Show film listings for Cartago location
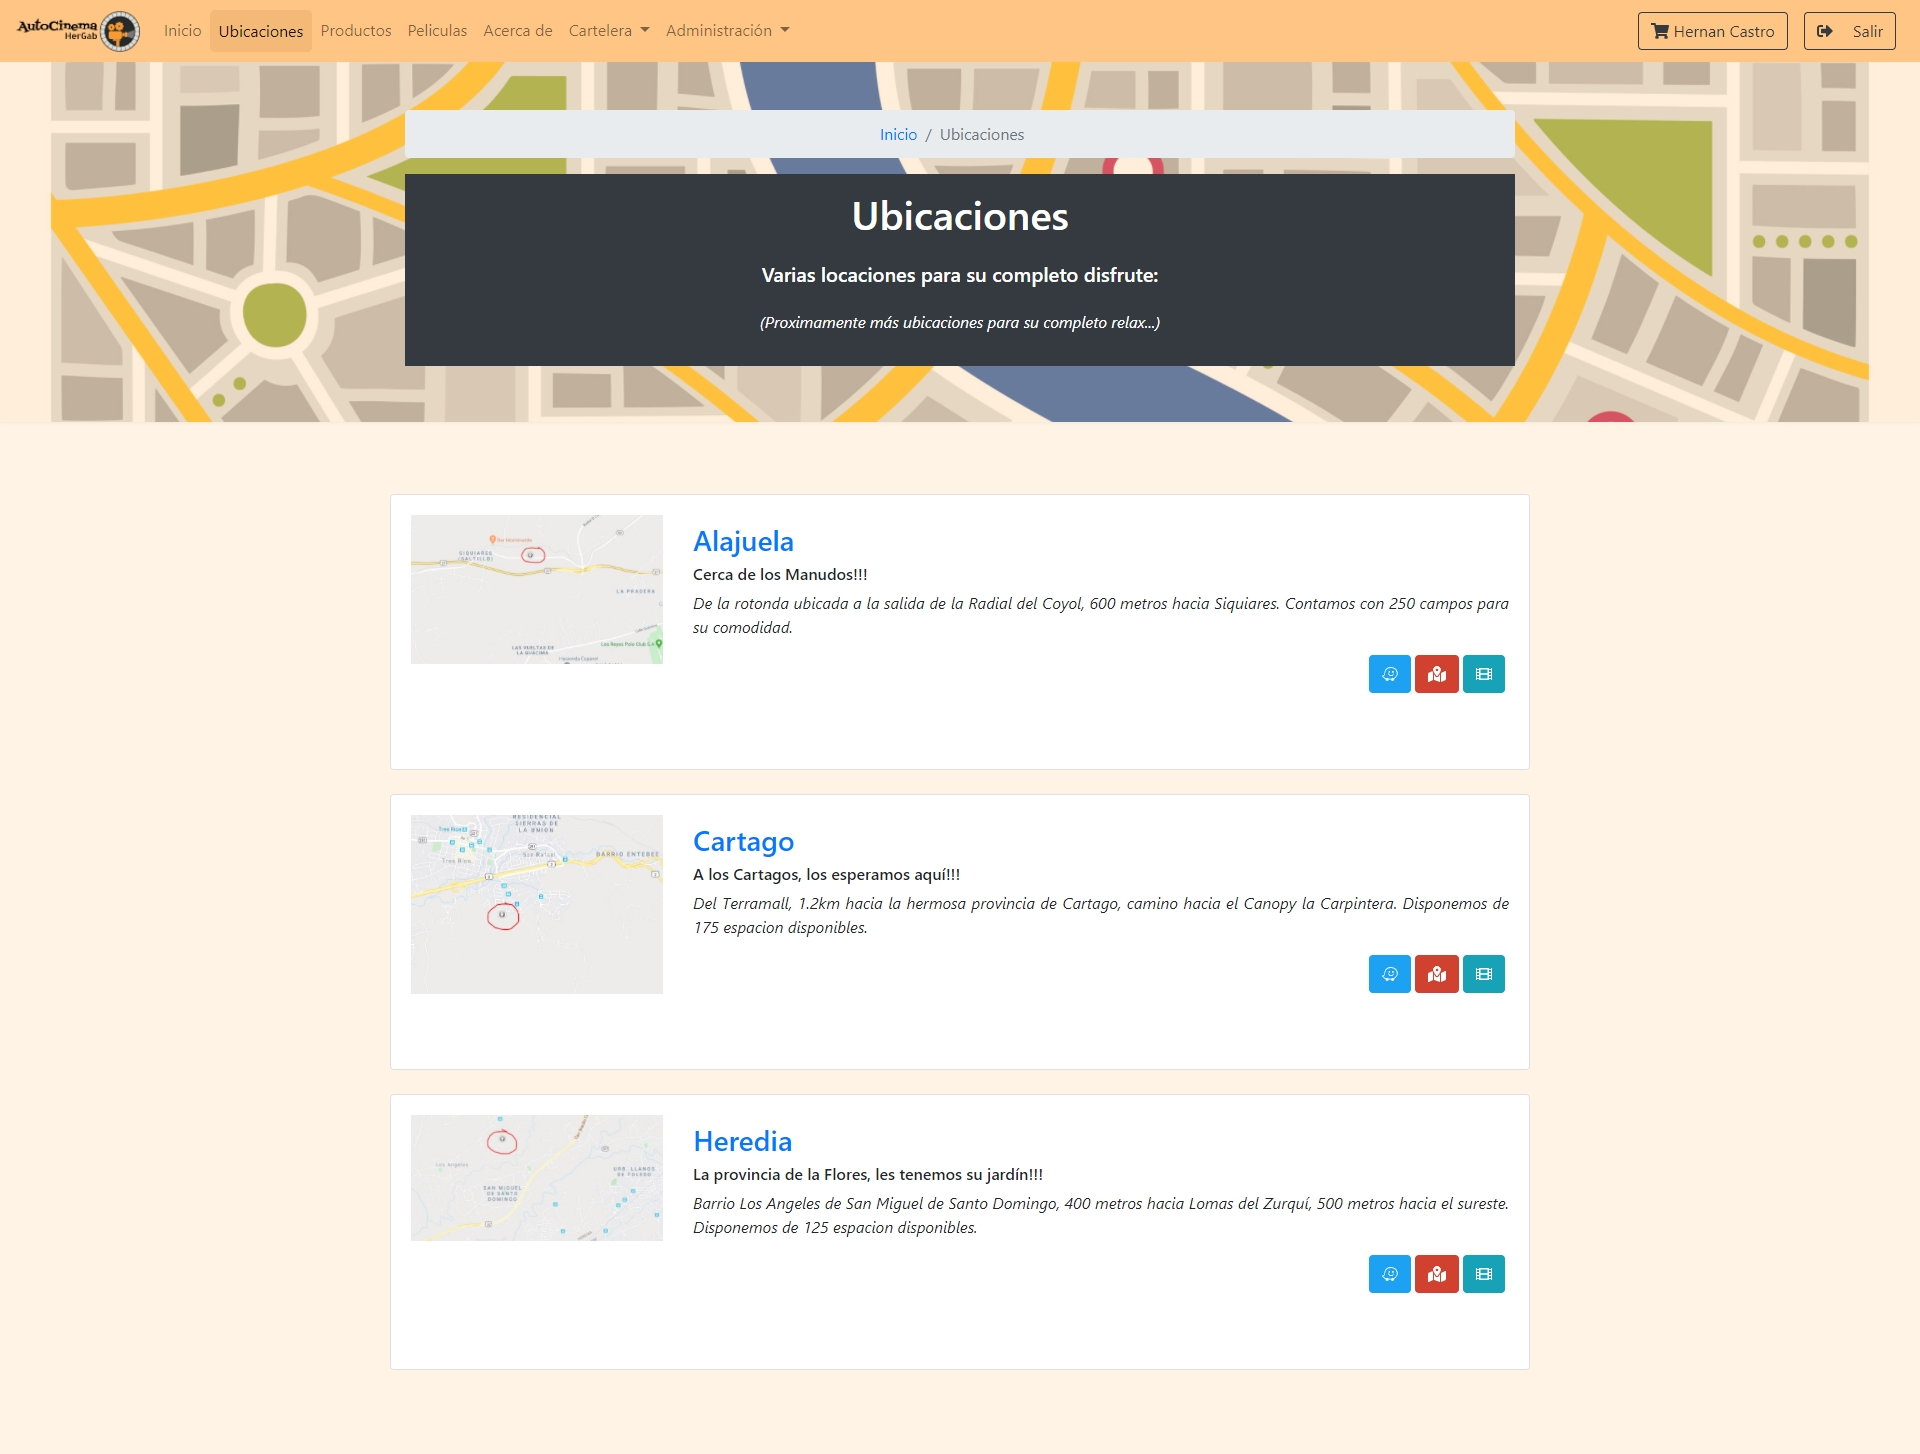Screen dimensions: 1920x1454 click(x=1483, y=974)
